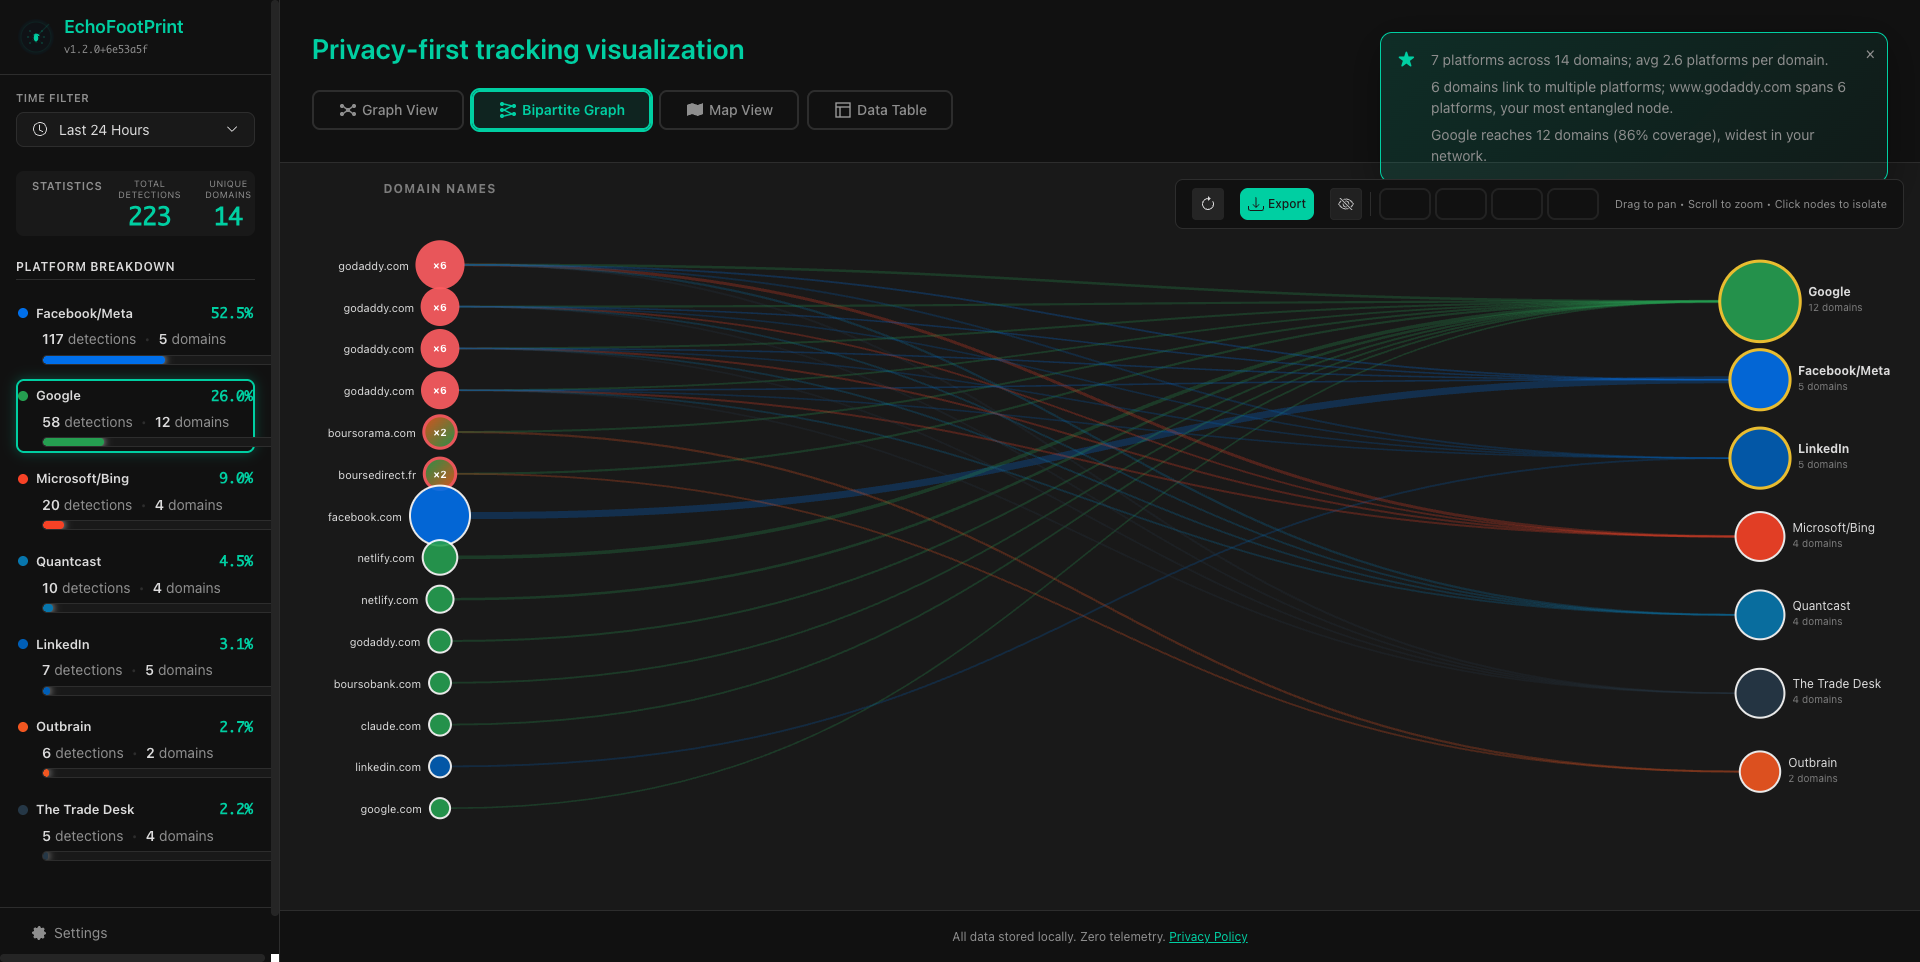1920x962 pixels.
Task: Toggle the Google platform filter in sidebar
Action: pyautogui.click(x=135, y=408)
